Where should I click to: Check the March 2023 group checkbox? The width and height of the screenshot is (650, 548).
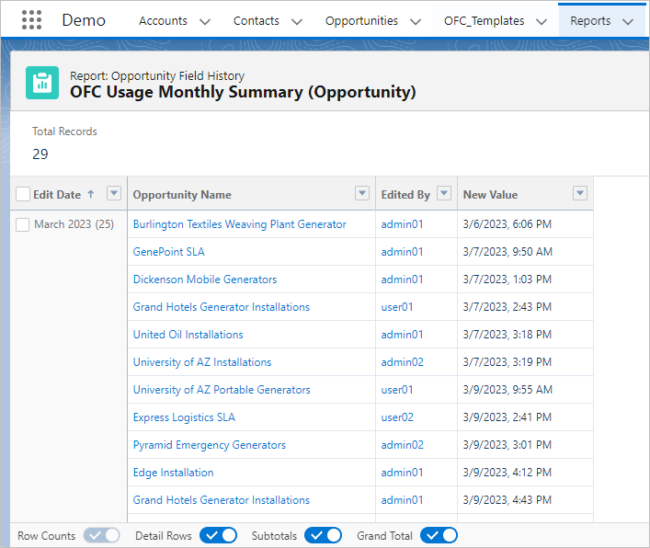[x=22, y=225]
